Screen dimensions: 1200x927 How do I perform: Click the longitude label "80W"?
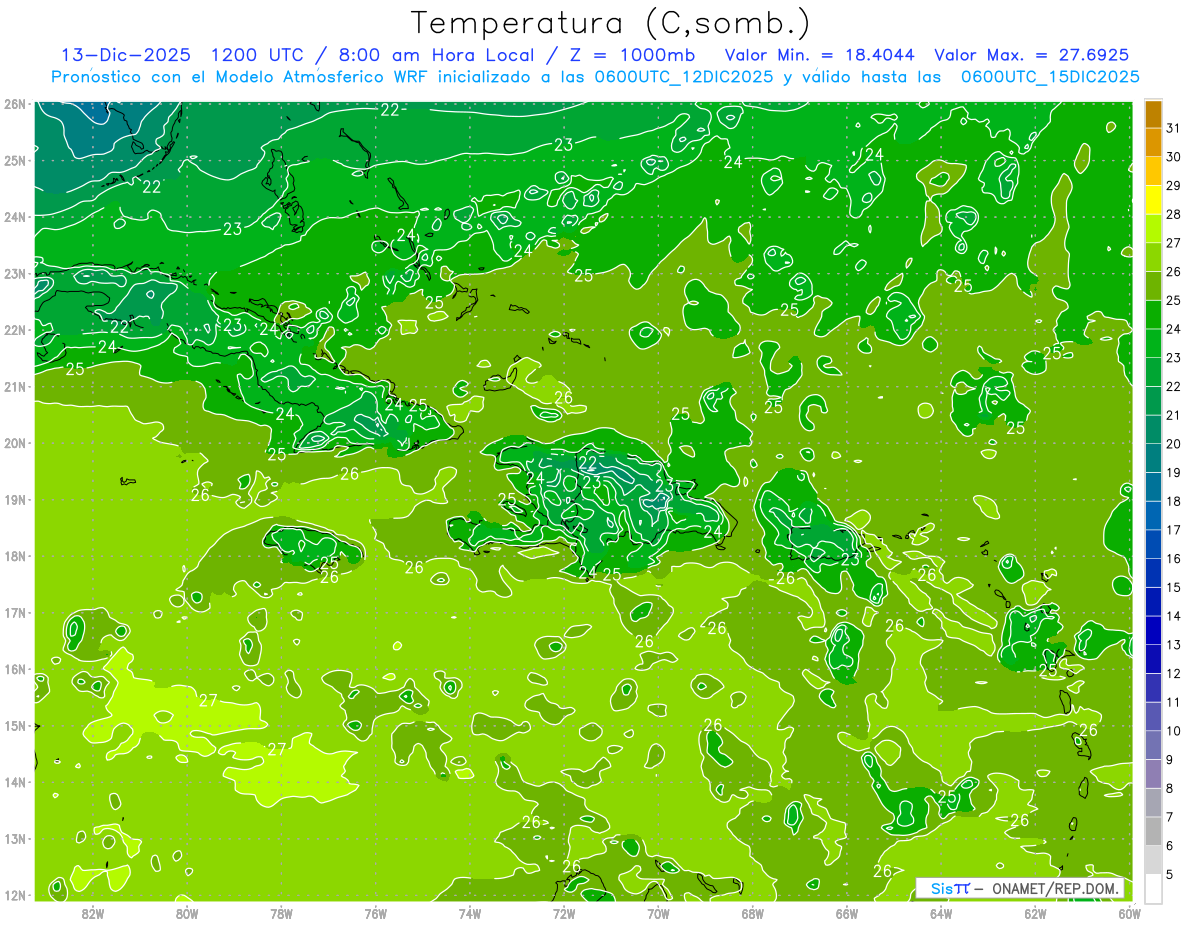pyautogui.click(x=187, y=913)
